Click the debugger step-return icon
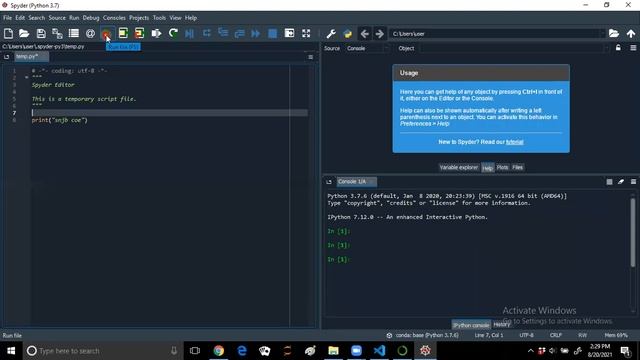 239,33
